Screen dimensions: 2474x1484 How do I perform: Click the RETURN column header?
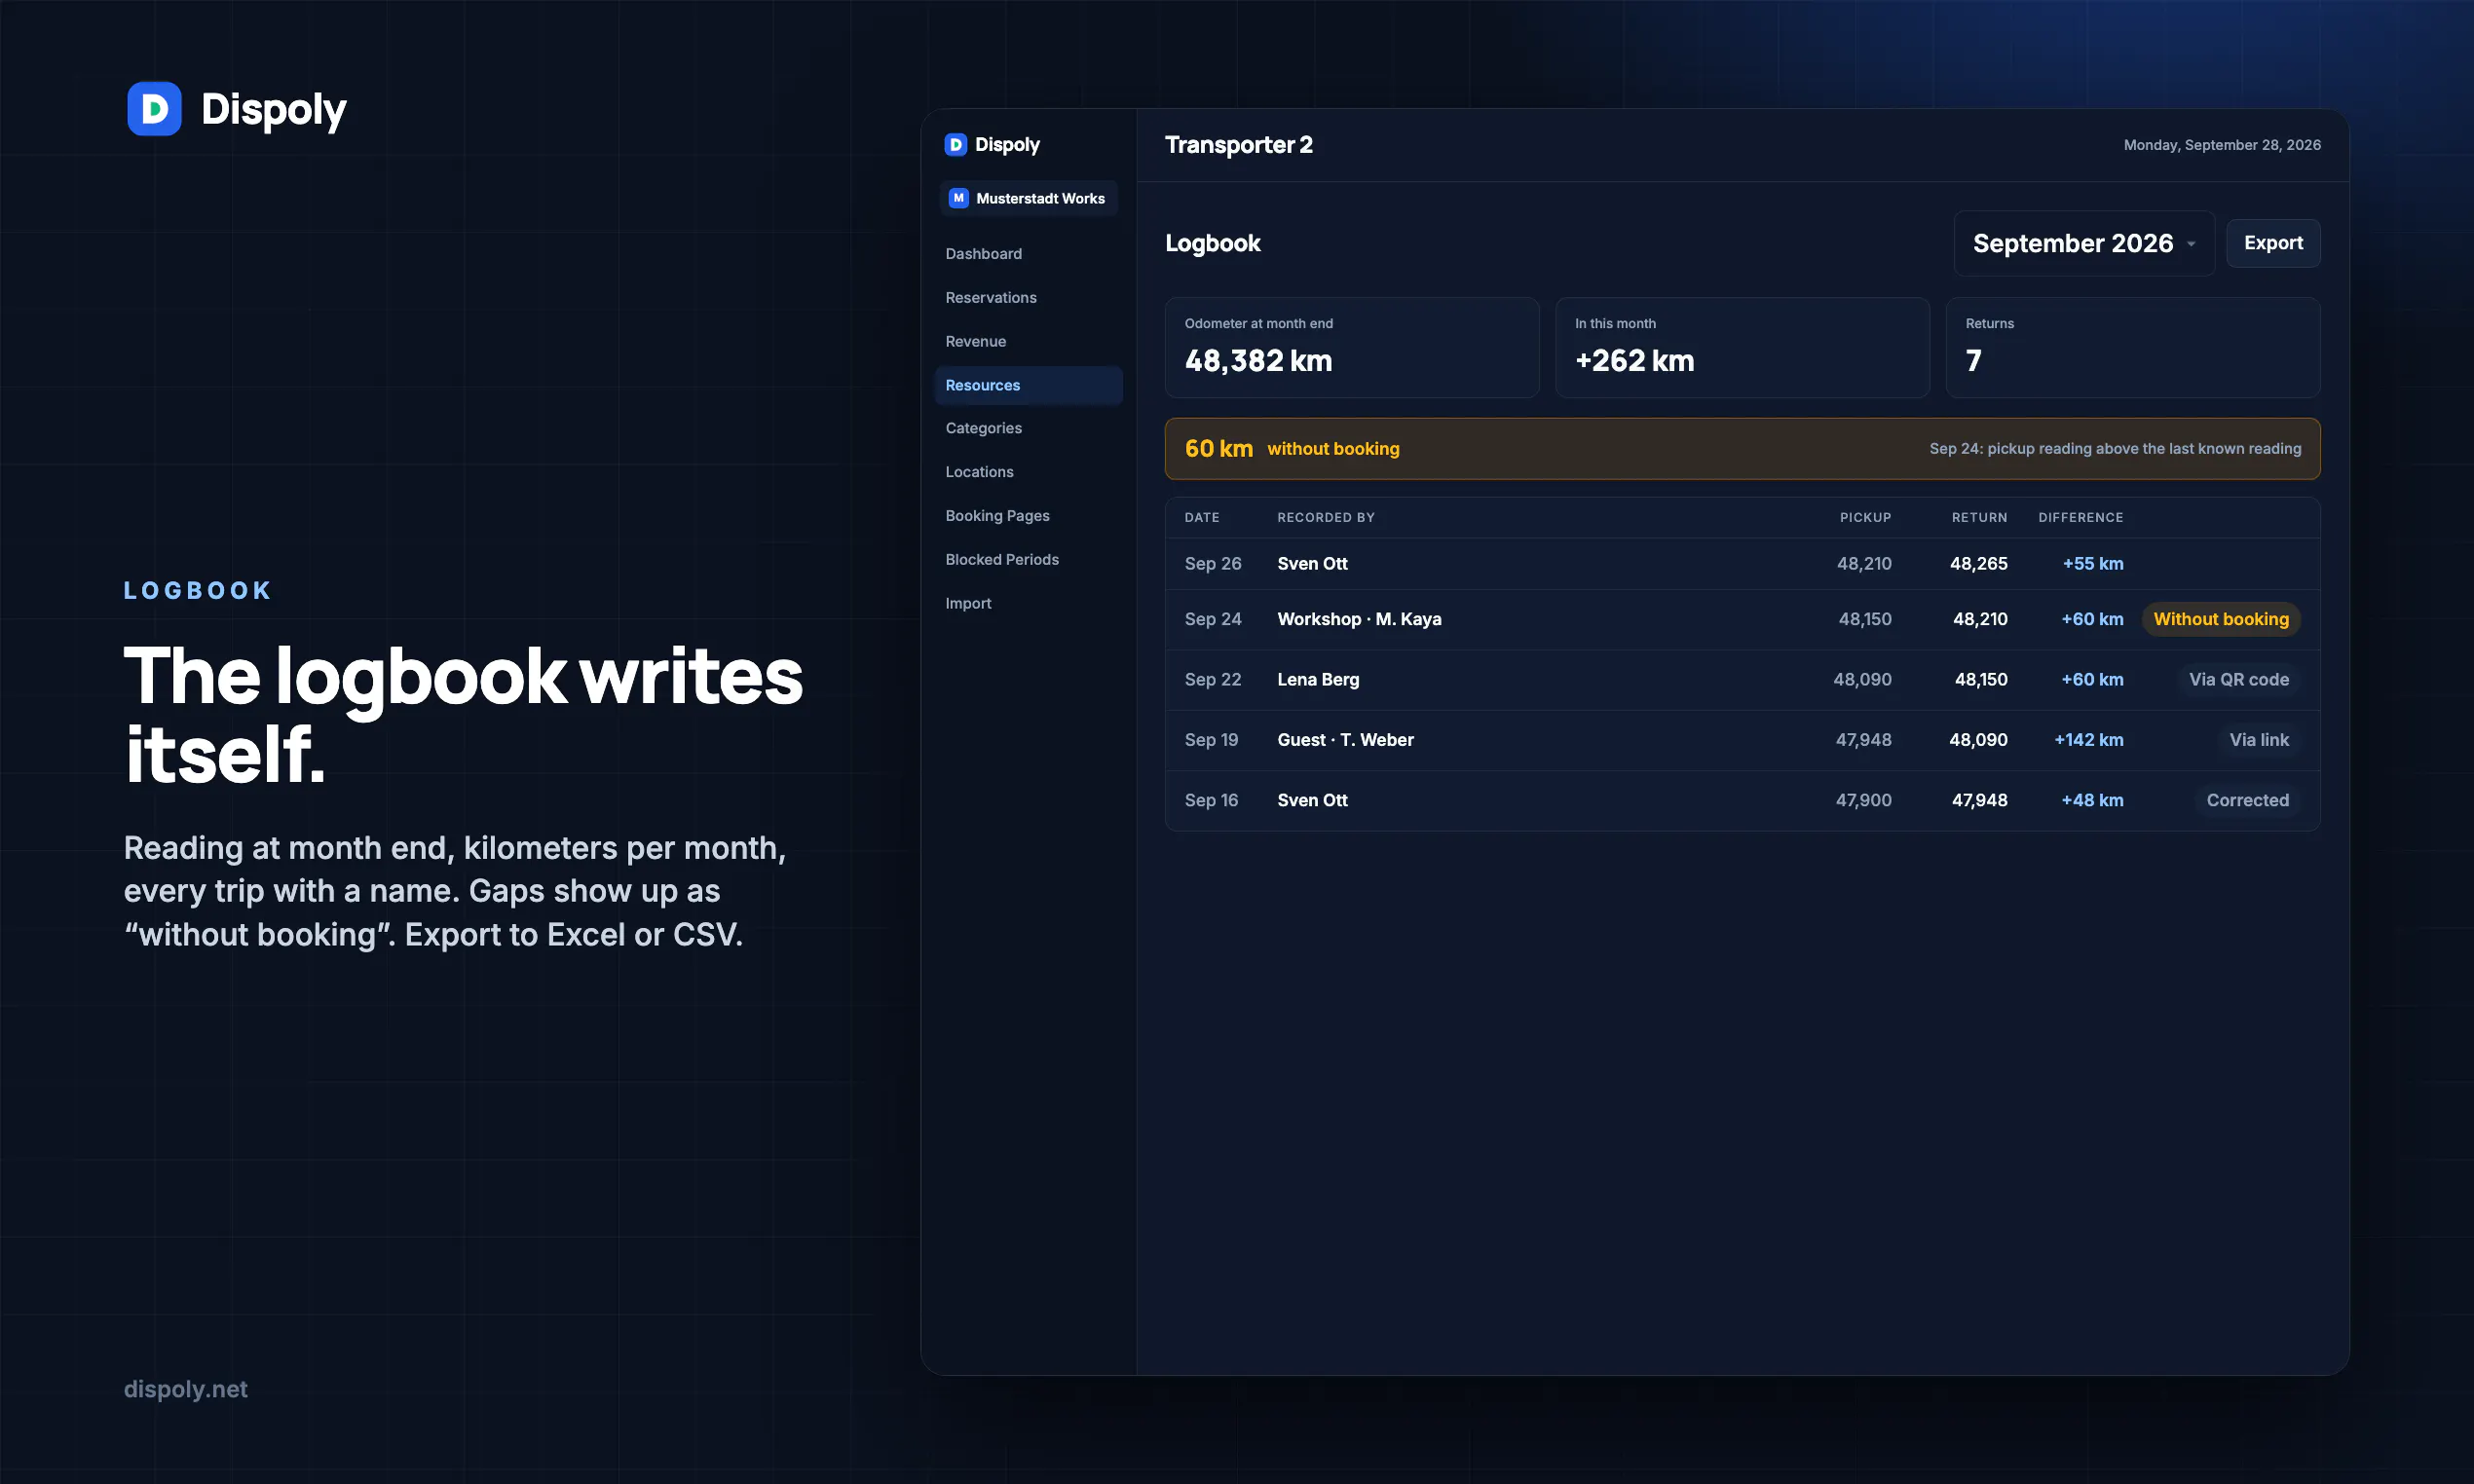[x=1979, y=517]
